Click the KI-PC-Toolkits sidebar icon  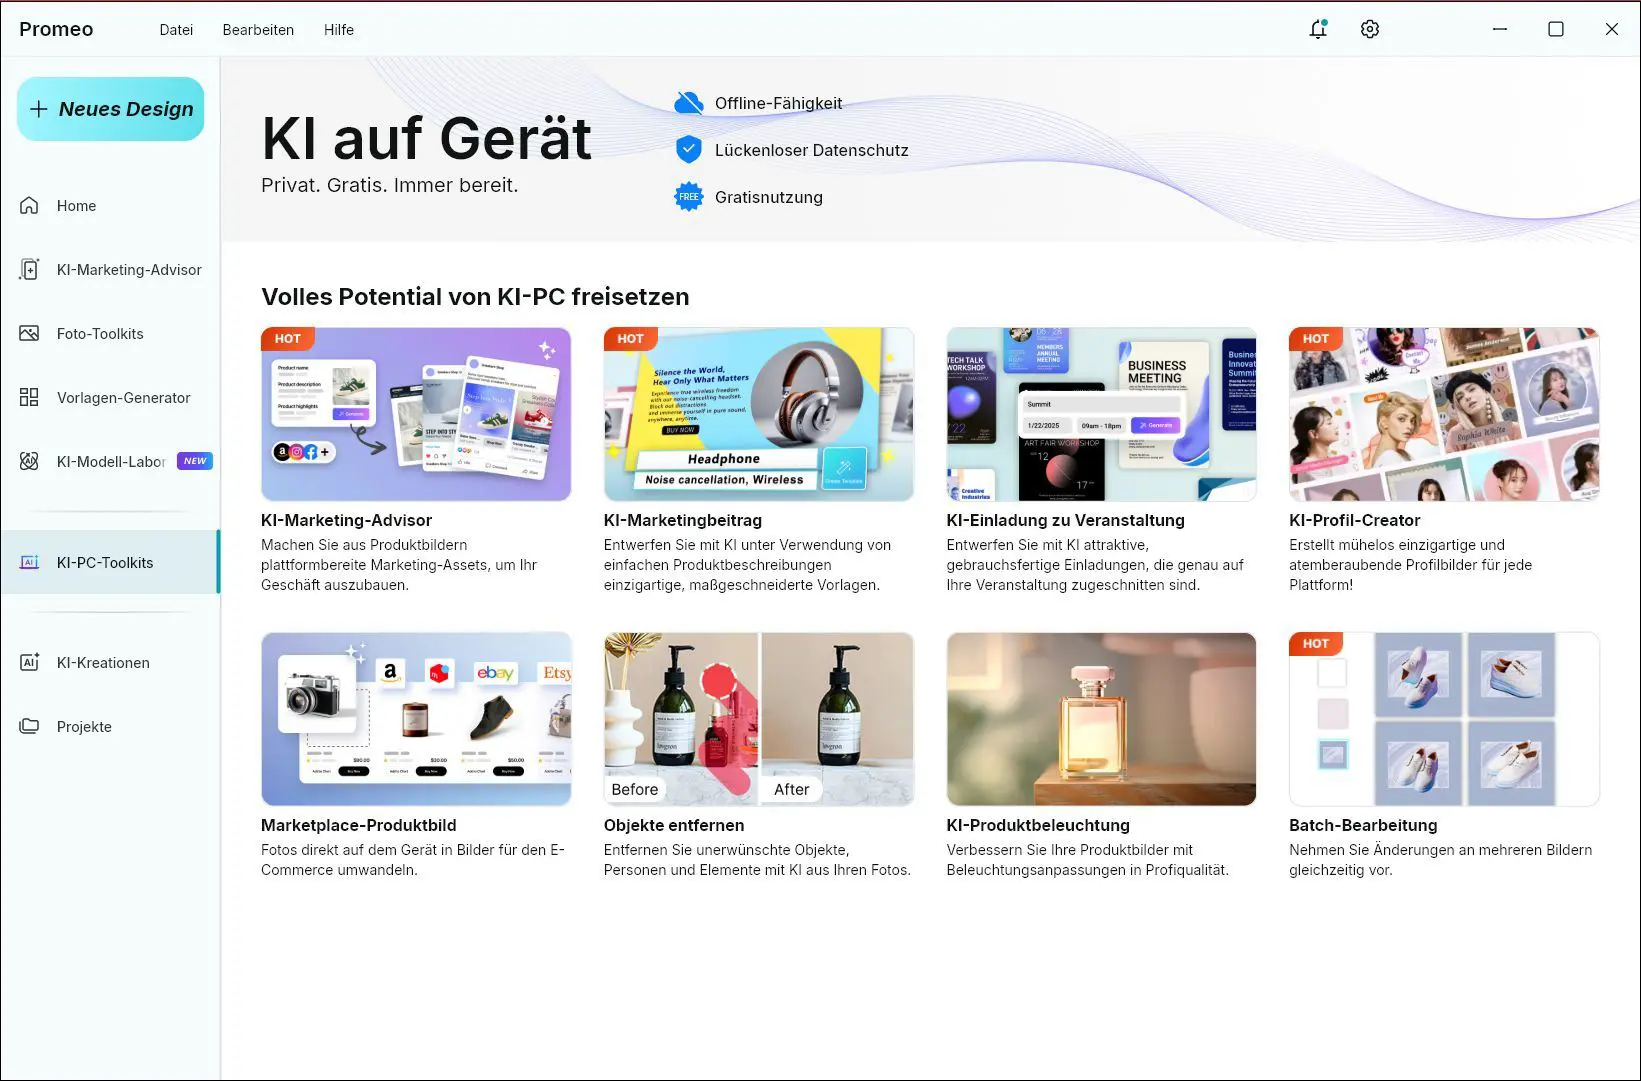point(29,562)
